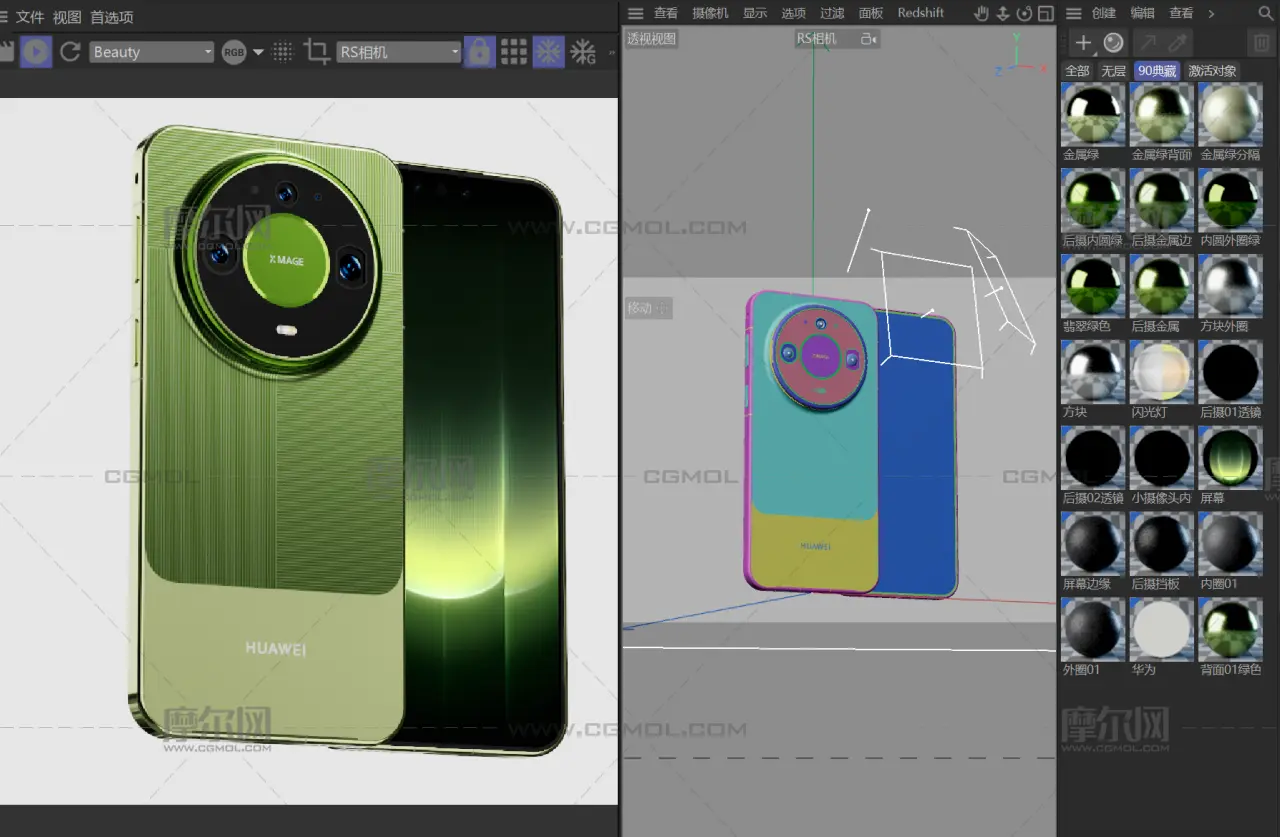Click the hand pan view icon
1280x837 pixels.
981,13
